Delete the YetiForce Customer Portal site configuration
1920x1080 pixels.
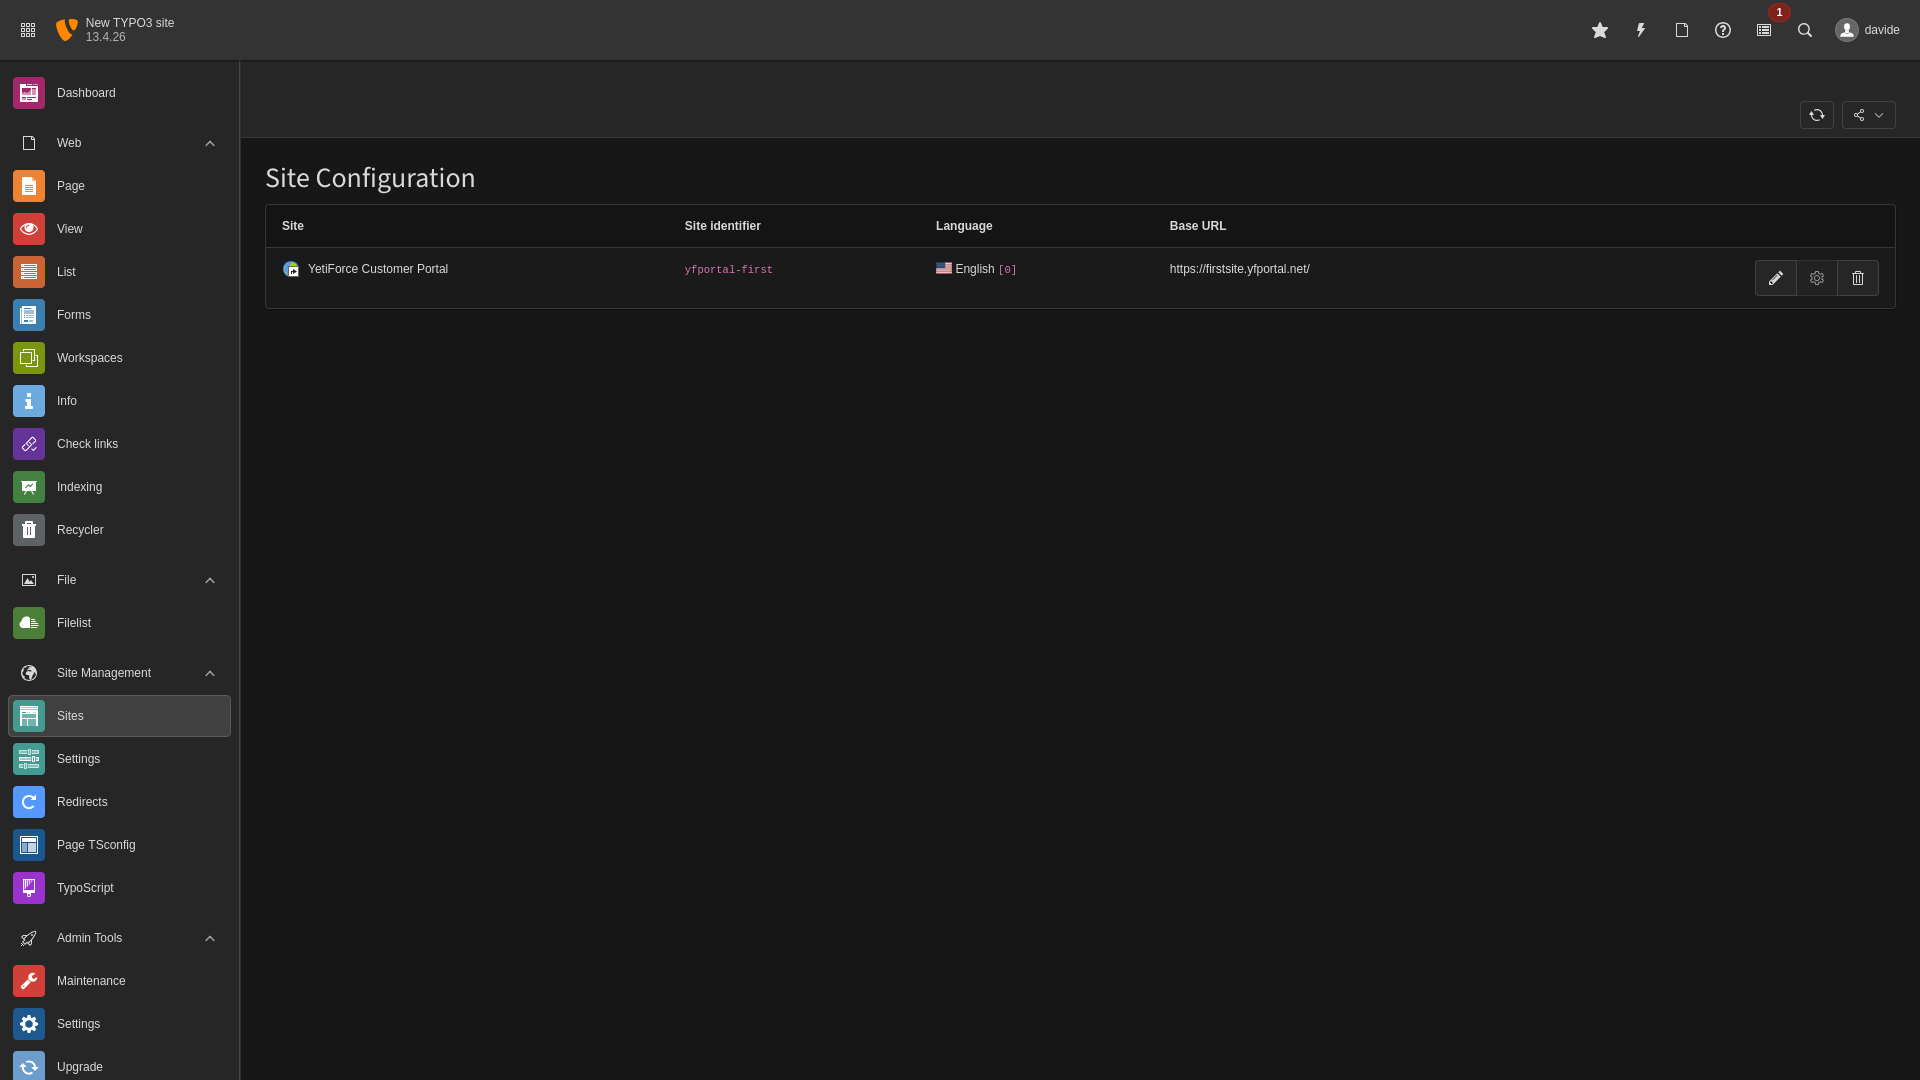[x=1857, y=278]
